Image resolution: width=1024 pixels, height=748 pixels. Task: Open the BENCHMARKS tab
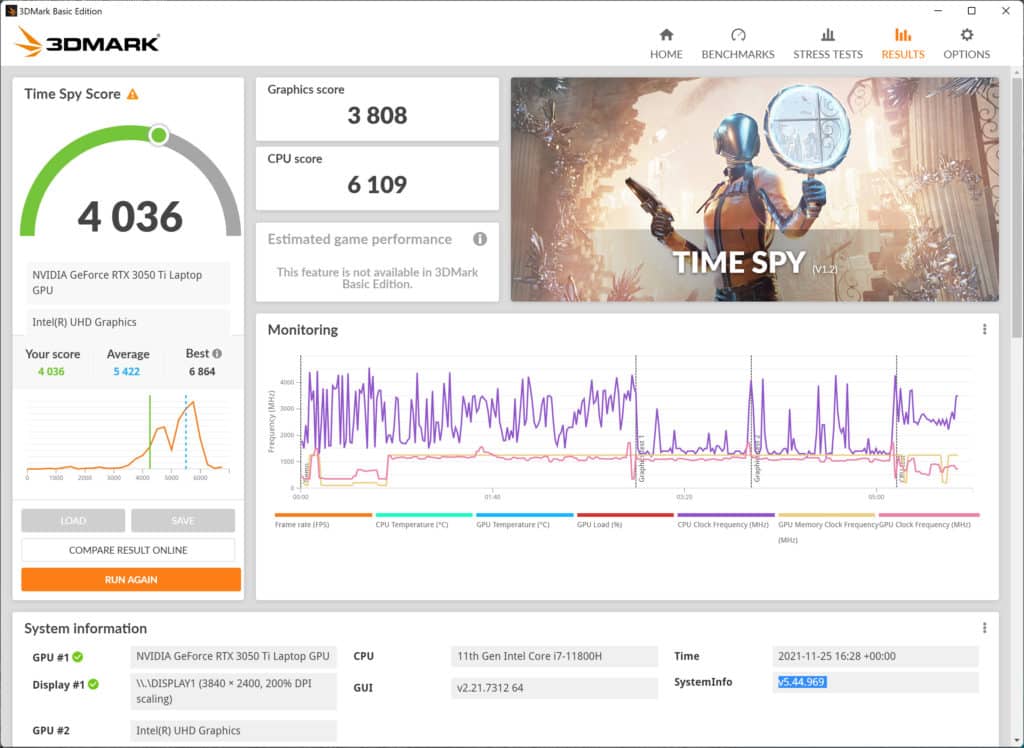(x=738, y=44)
